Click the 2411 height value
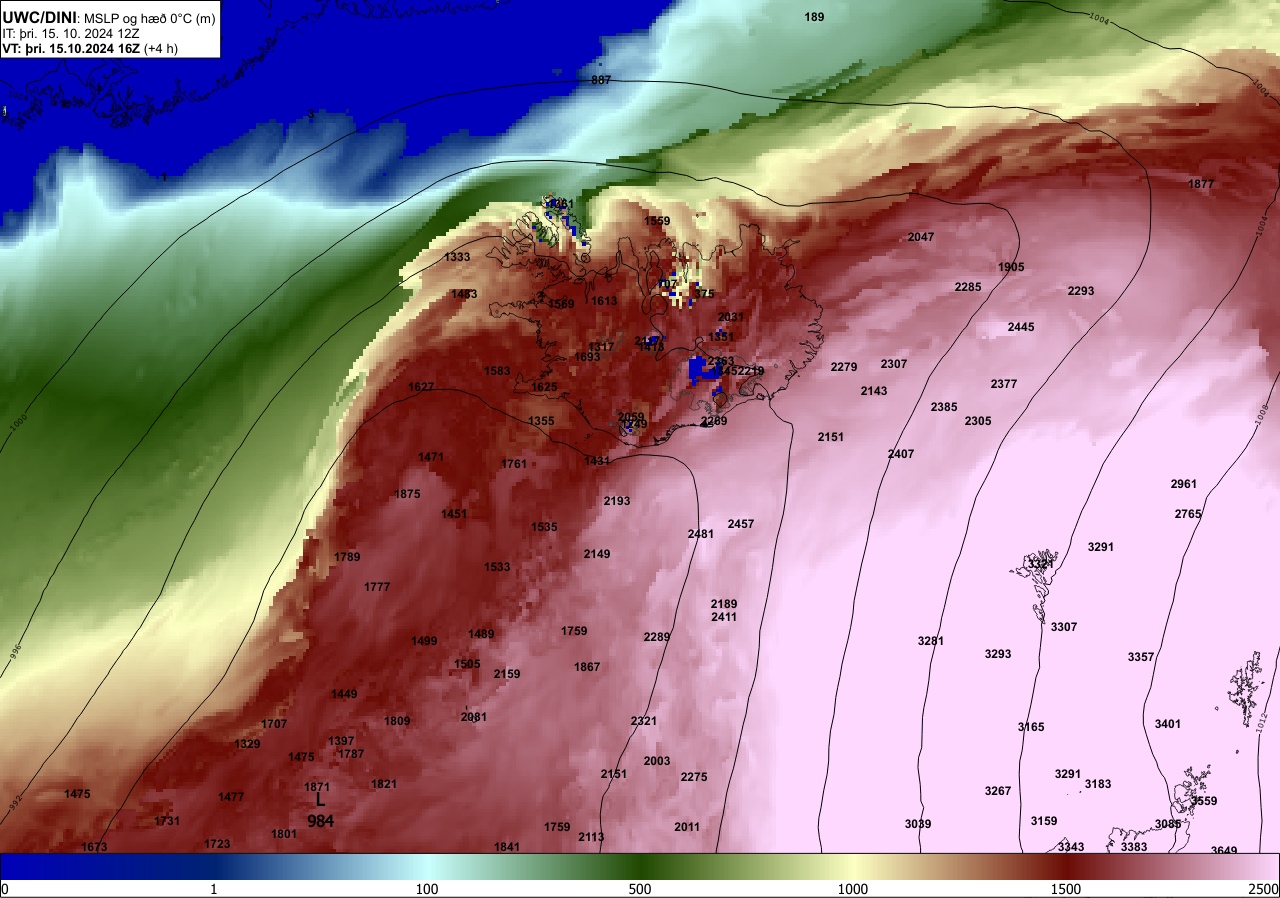The height and width of the screenshot is (898, 1280). click(x=724, y=617)
